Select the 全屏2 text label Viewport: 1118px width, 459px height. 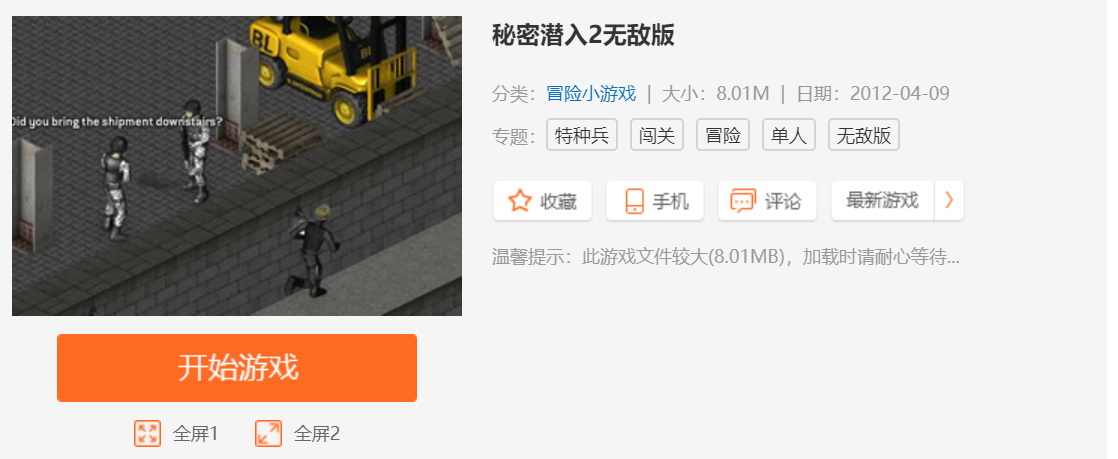pos(317,433)
